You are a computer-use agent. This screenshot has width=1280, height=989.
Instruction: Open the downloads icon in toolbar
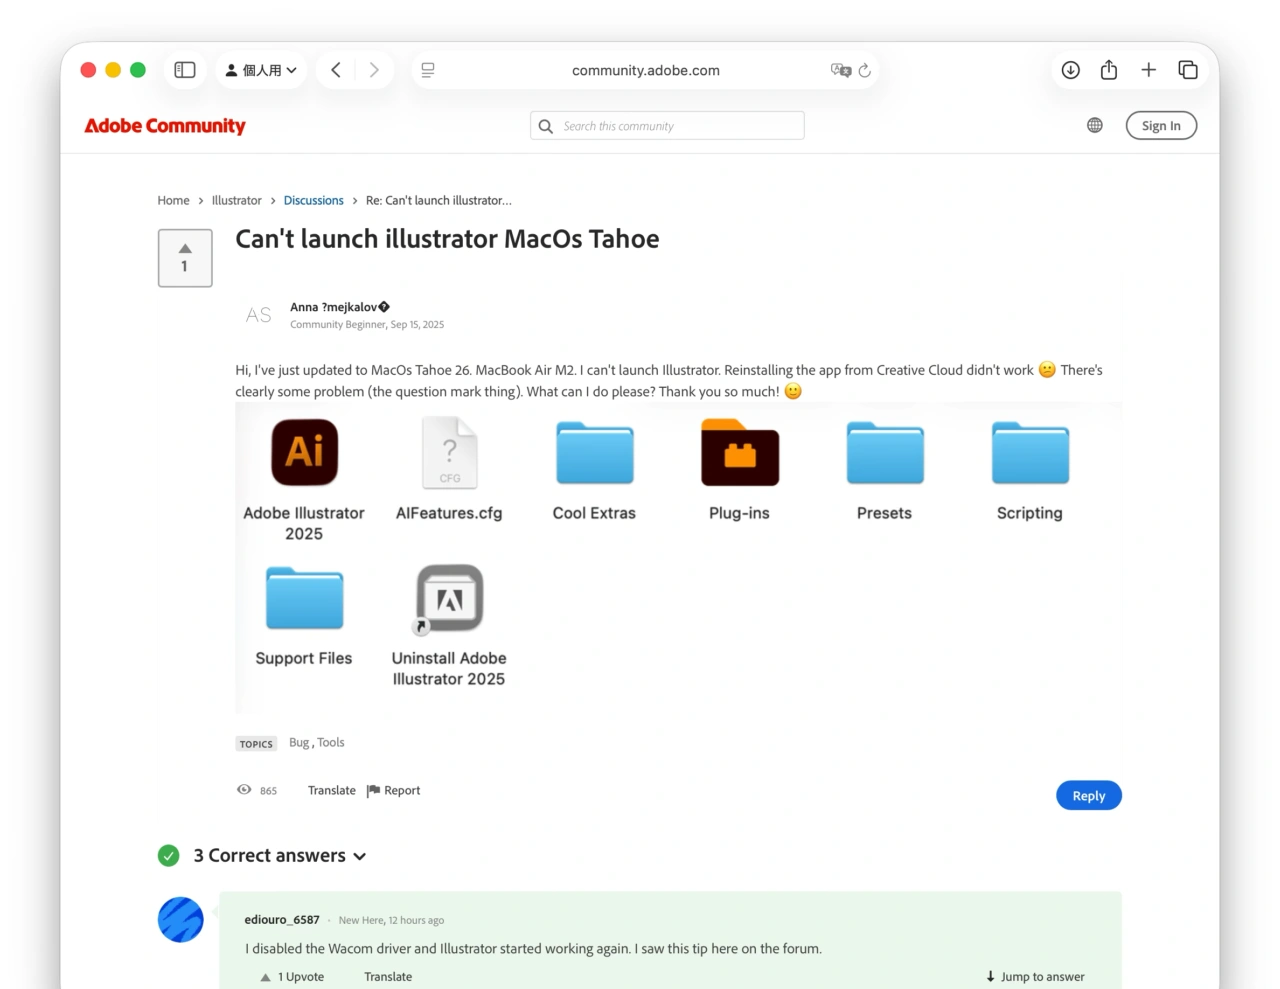(1070, 70)
